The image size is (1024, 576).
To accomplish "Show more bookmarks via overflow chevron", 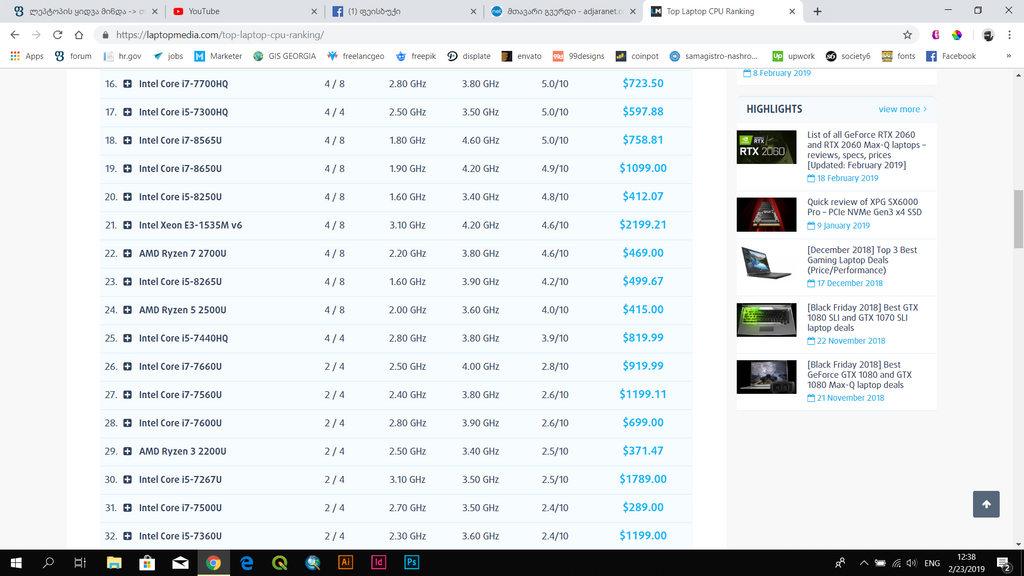I will pyautogui.click(x=1008, y=56).
